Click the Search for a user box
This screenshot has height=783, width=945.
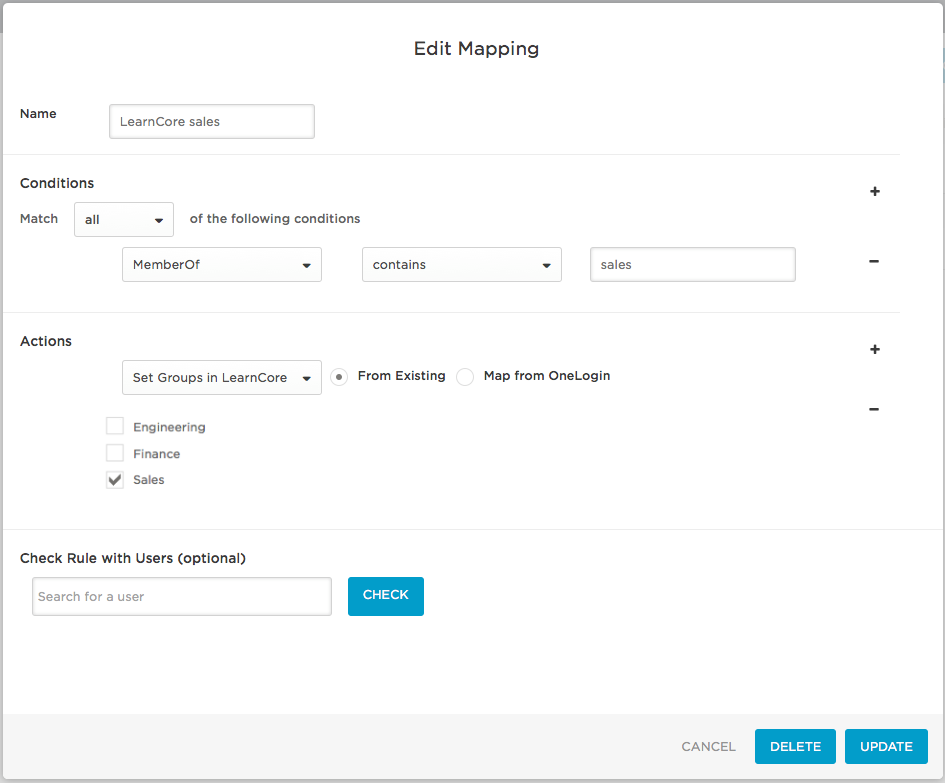[181, 597]
